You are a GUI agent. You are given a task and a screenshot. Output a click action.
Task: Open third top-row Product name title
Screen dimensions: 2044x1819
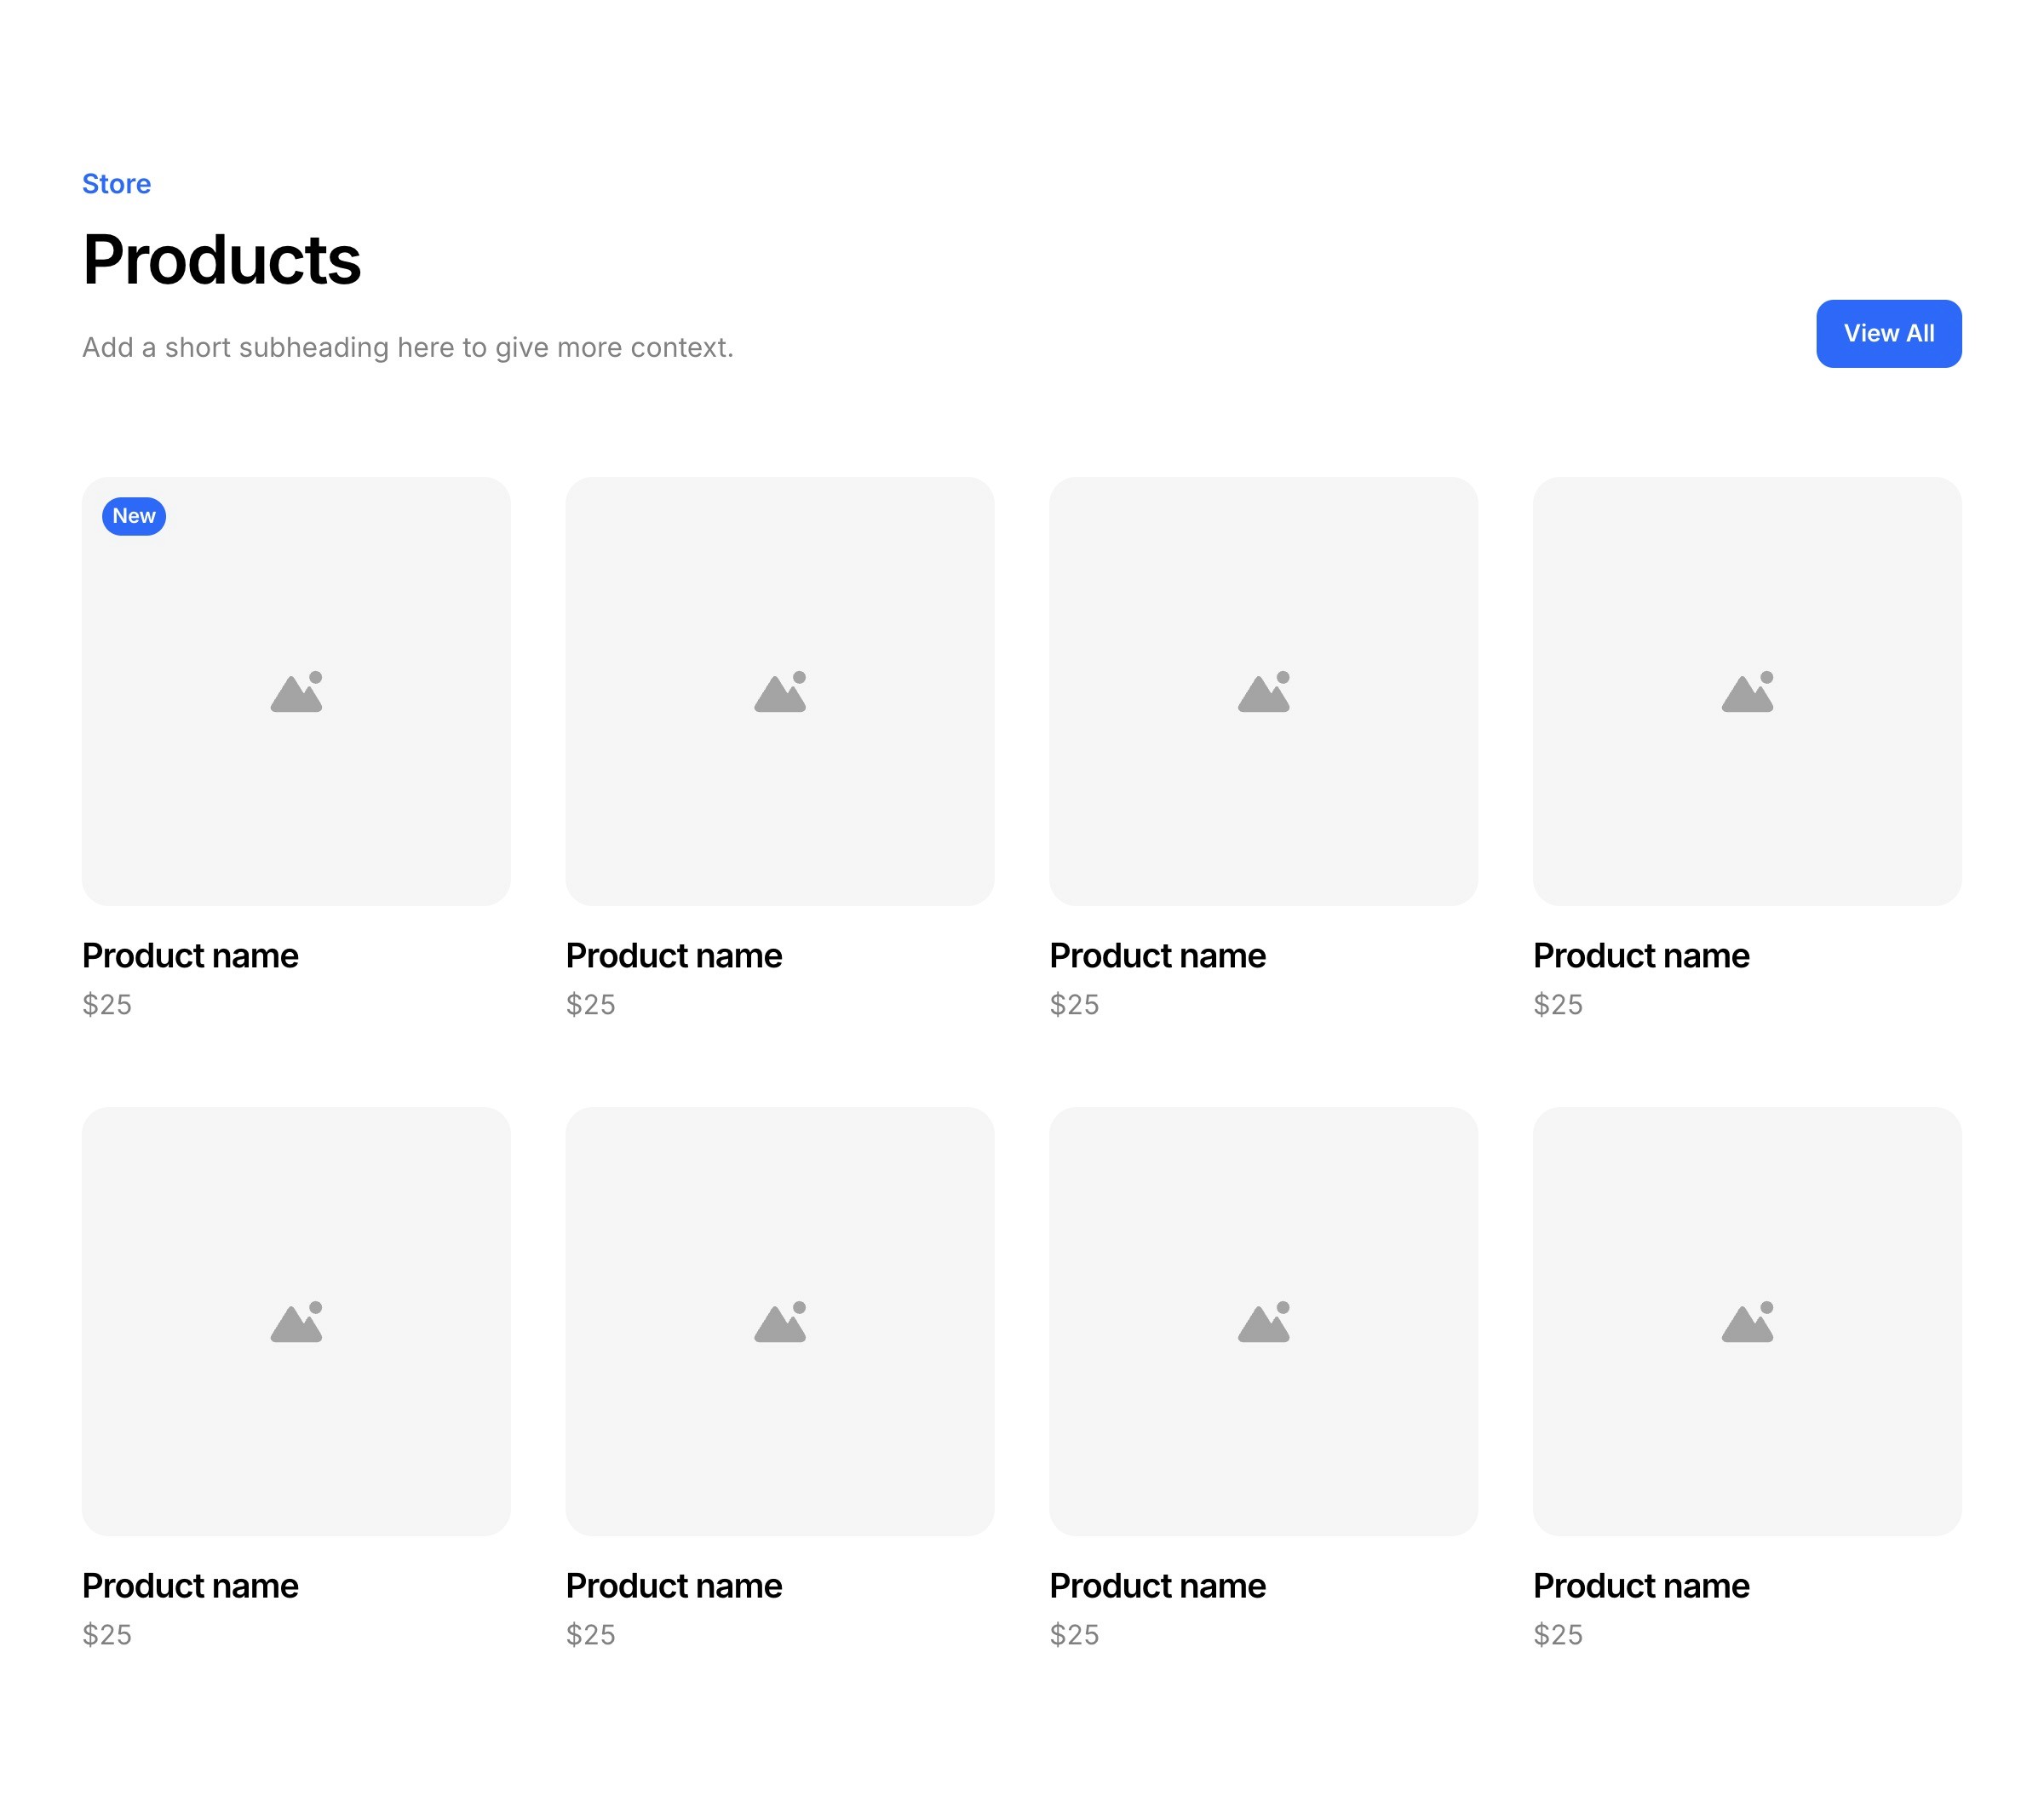[1157, 956]
